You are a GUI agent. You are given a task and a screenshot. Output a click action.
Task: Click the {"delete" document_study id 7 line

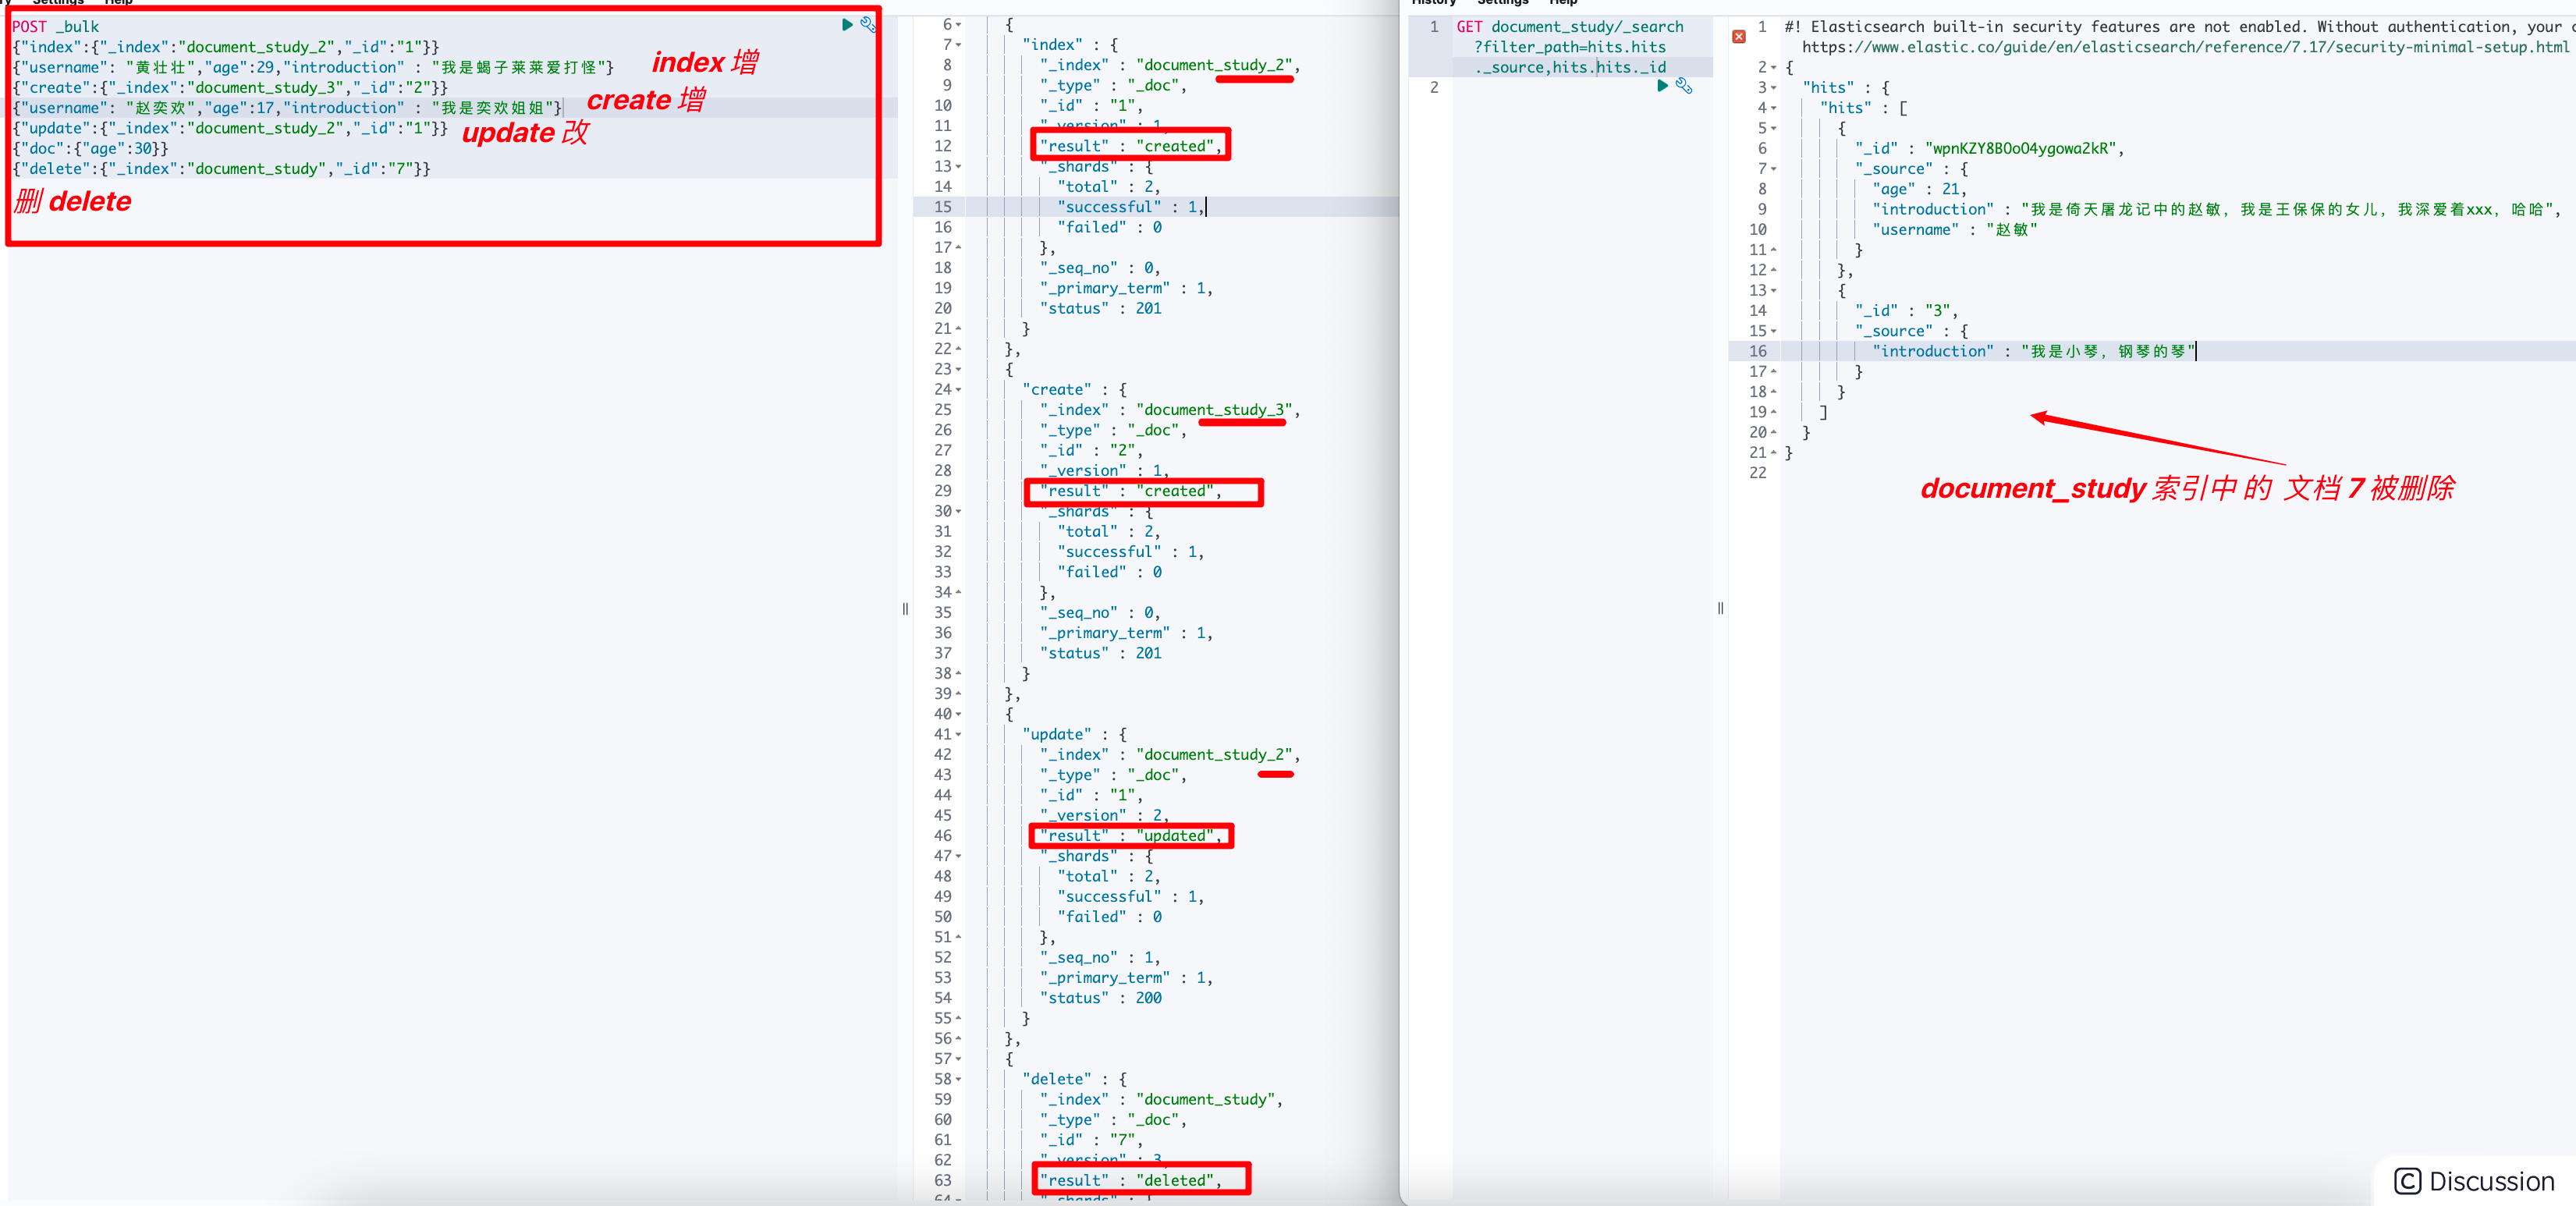tap(222, 169)
